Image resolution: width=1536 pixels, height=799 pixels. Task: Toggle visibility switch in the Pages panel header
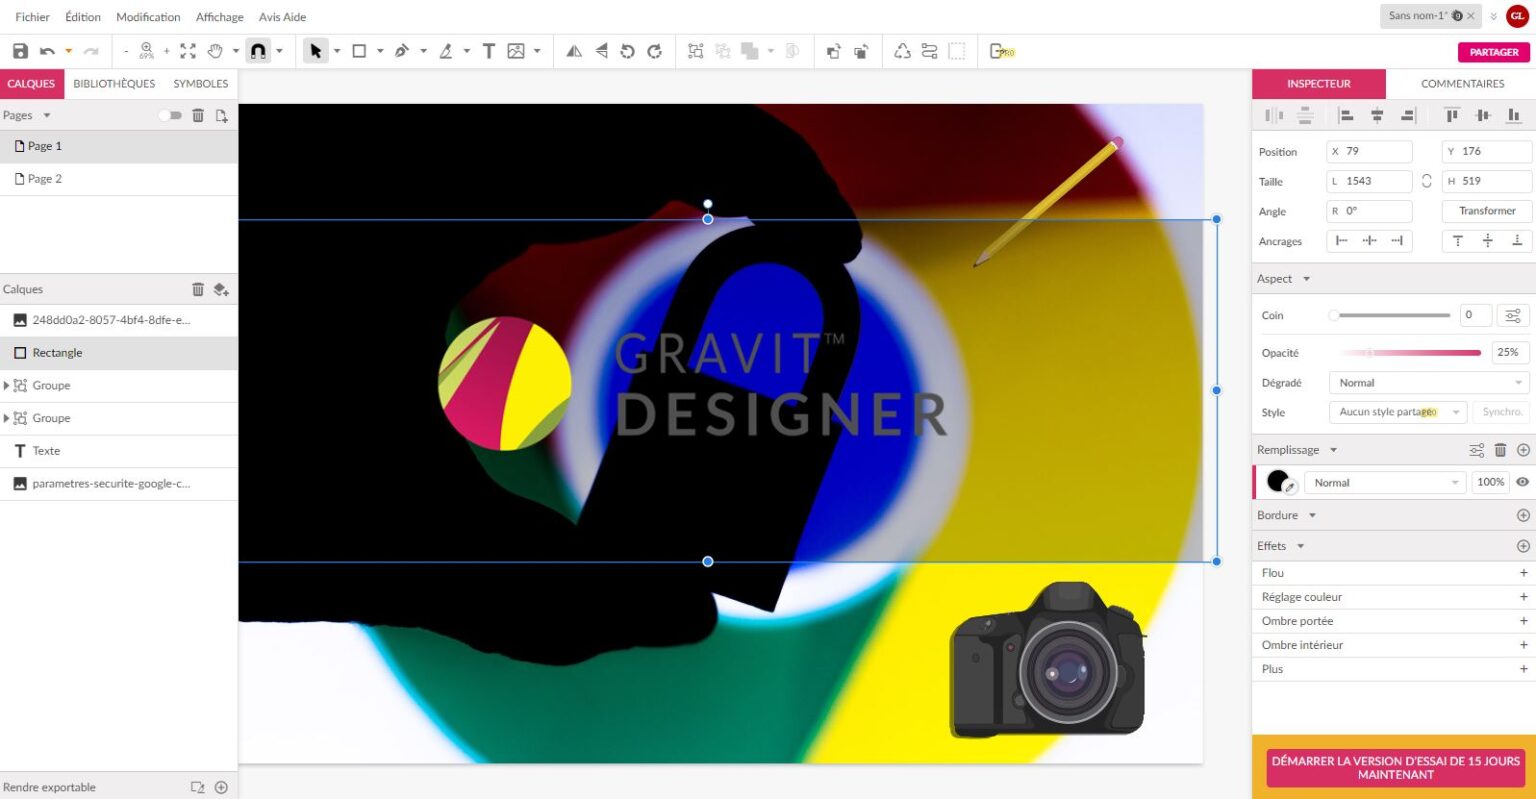click(x=170, y=115)
